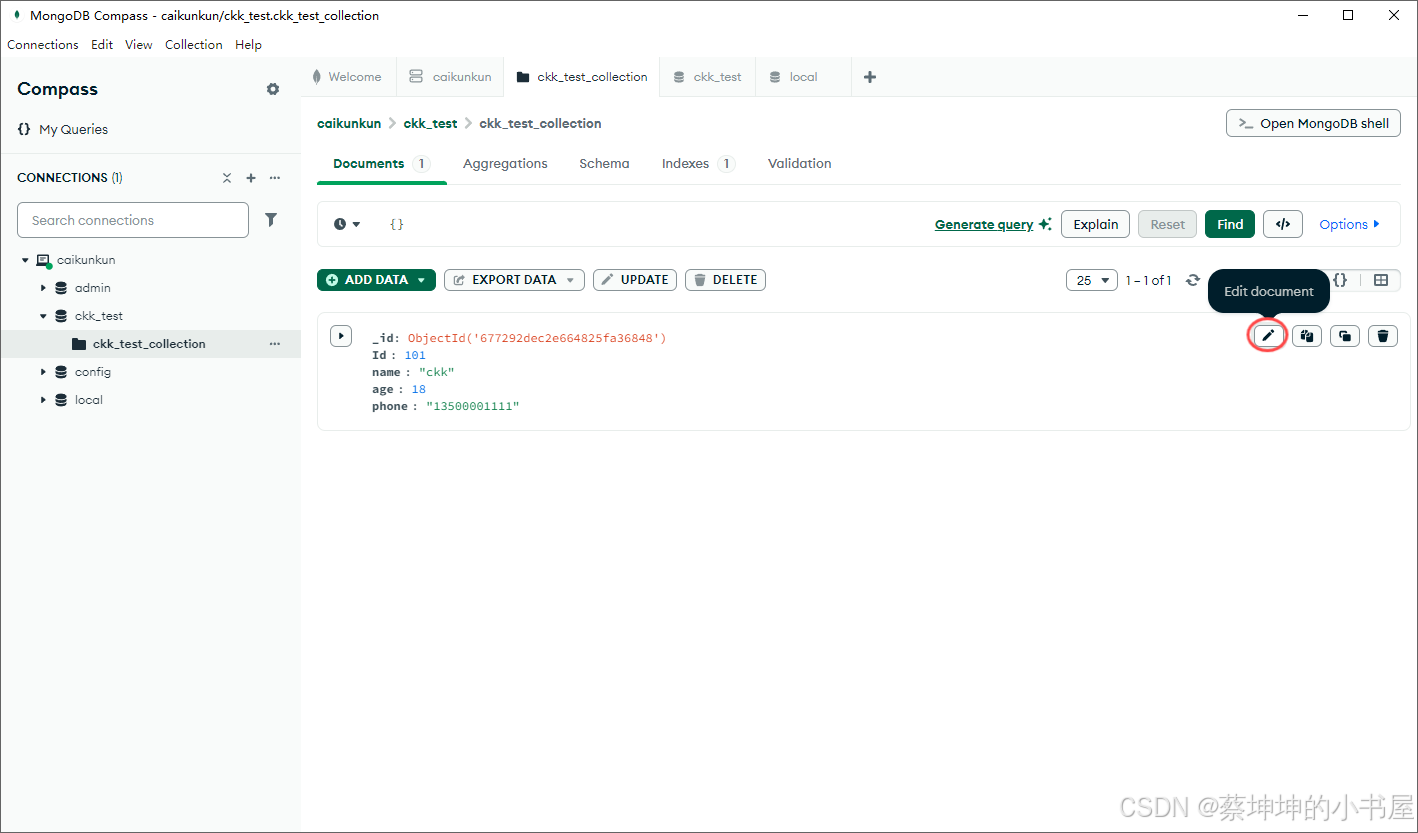1418x833 pixels.
Task: Toggle the connections filter funnel
Action: click(x=271, y=219)
